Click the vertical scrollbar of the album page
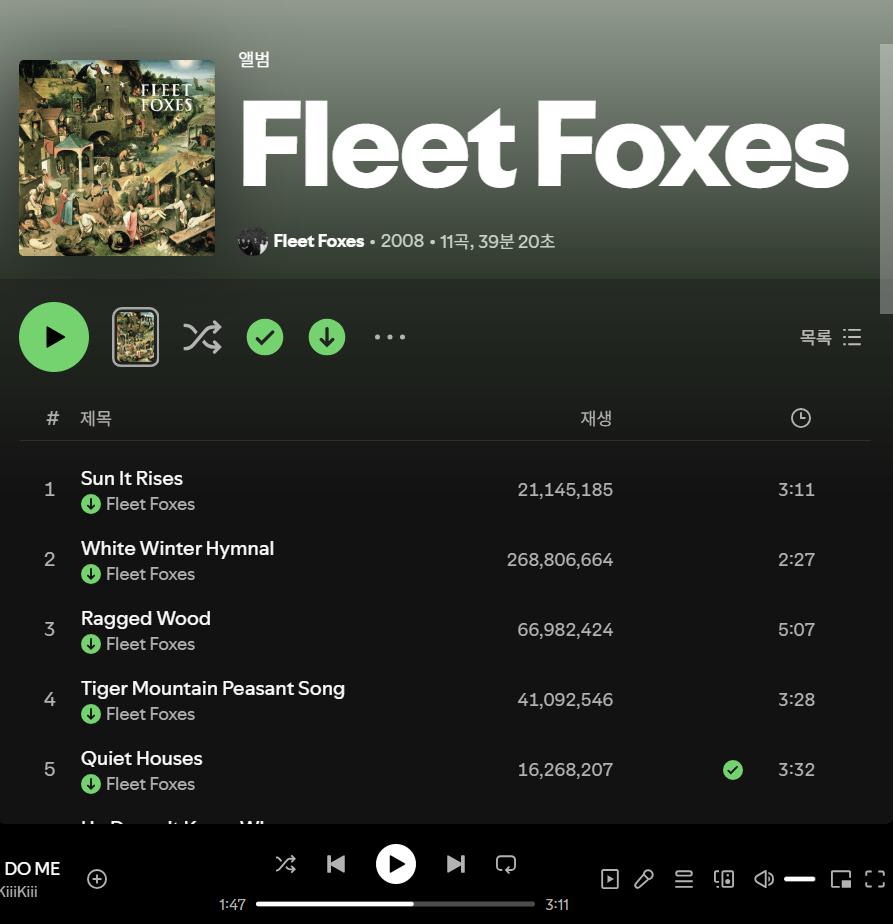The image size is (893, 924). point(886,179)
